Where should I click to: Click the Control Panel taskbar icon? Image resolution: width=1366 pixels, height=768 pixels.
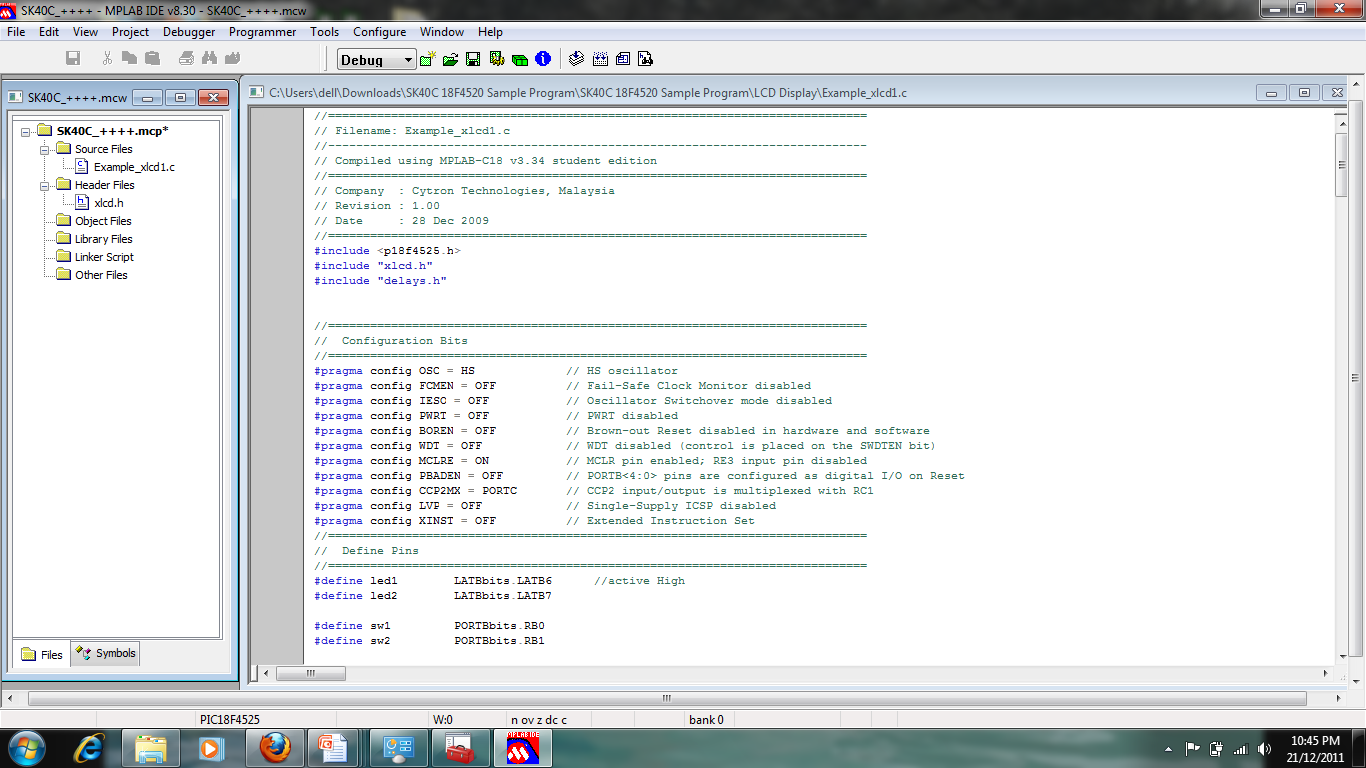[398, 748]
